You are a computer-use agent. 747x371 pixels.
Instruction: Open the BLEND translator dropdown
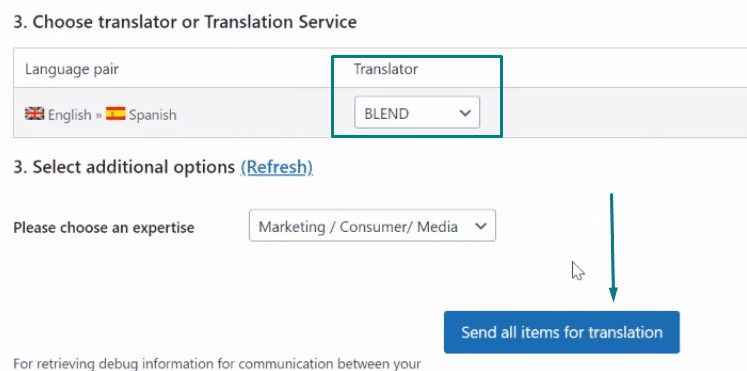coord(417,113)
